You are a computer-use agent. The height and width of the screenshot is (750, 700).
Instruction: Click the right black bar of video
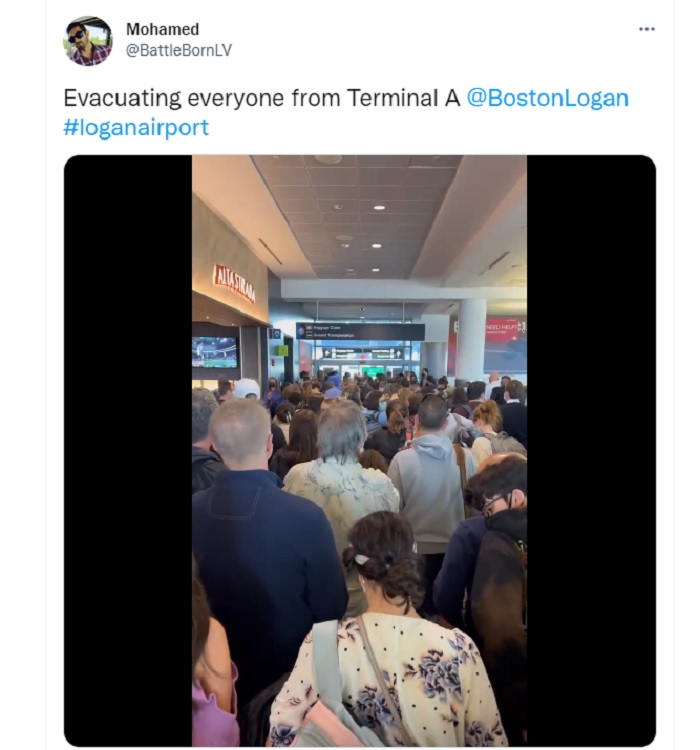click(591, 451)
